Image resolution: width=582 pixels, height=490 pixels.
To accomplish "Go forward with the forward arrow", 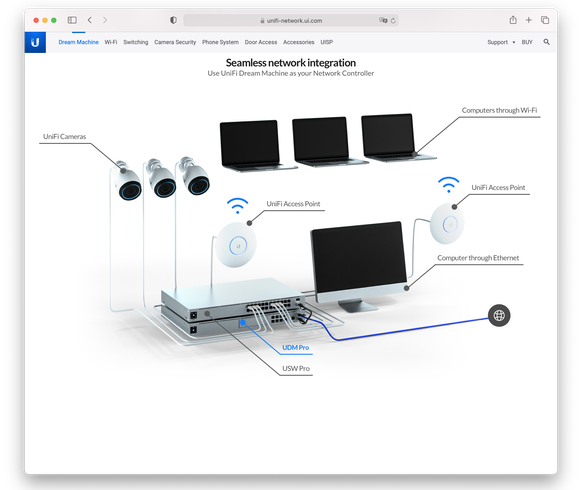I will click(105, 20).
